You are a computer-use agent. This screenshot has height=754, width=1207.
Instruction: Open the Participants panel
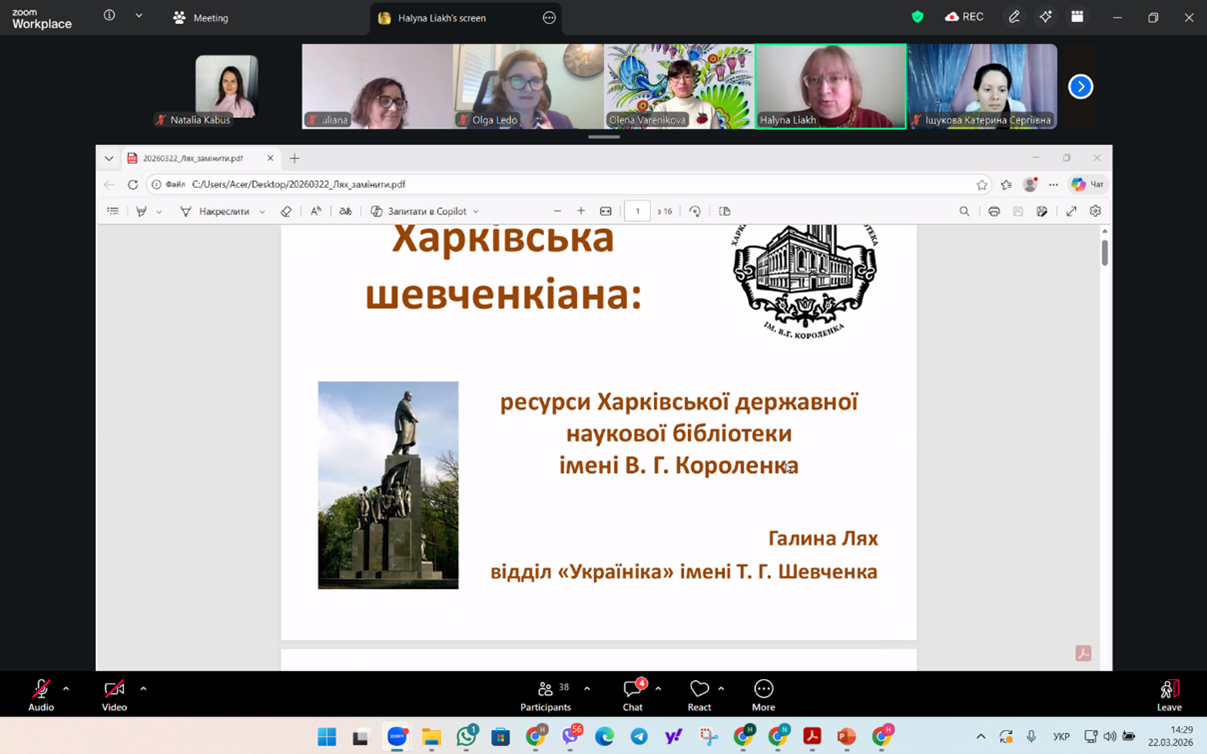[546, 693]
